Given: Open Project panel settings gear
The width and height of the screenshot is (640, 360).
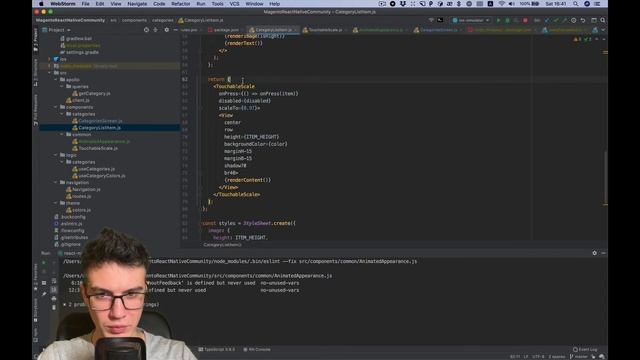Looking at the screenshot, I should point(167,30).
